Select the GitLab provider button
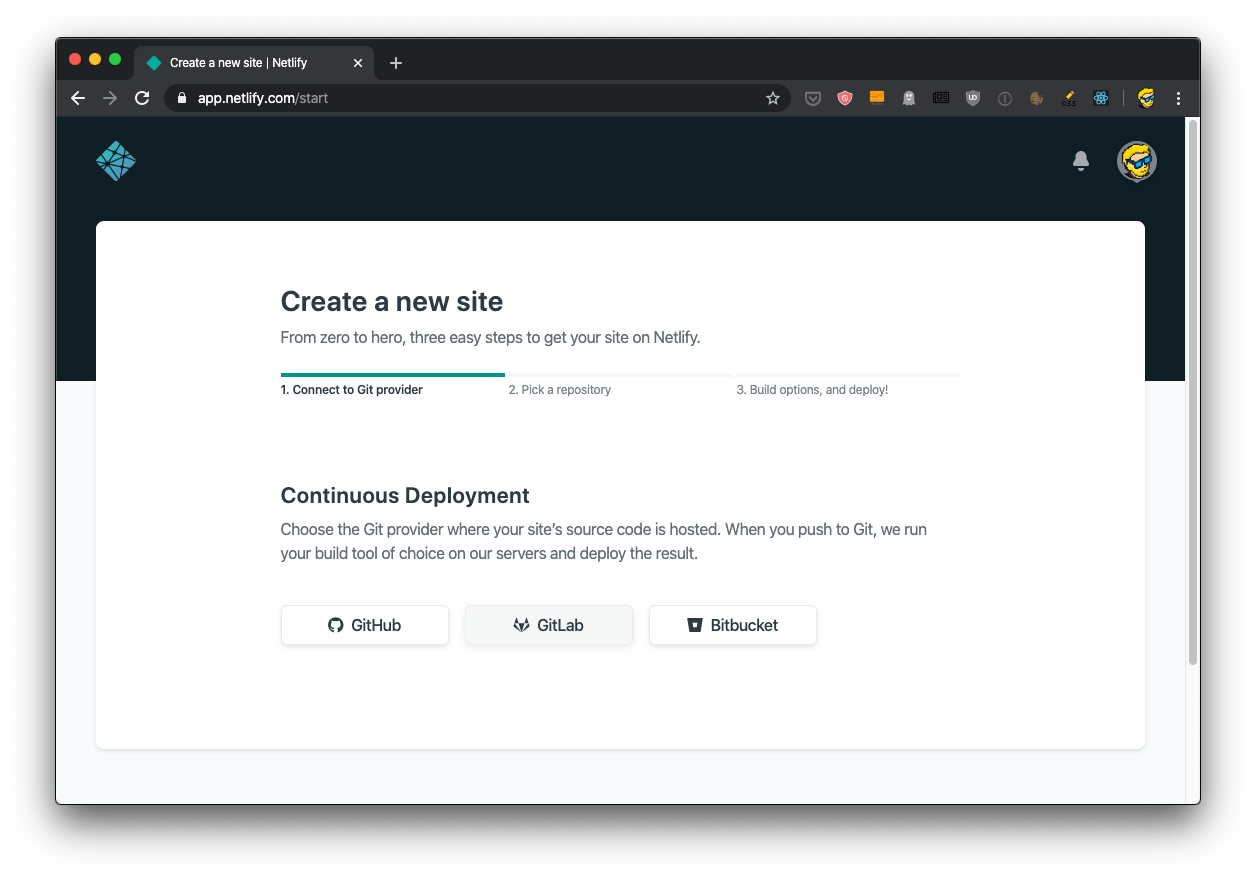 click(x=549, y=625)
